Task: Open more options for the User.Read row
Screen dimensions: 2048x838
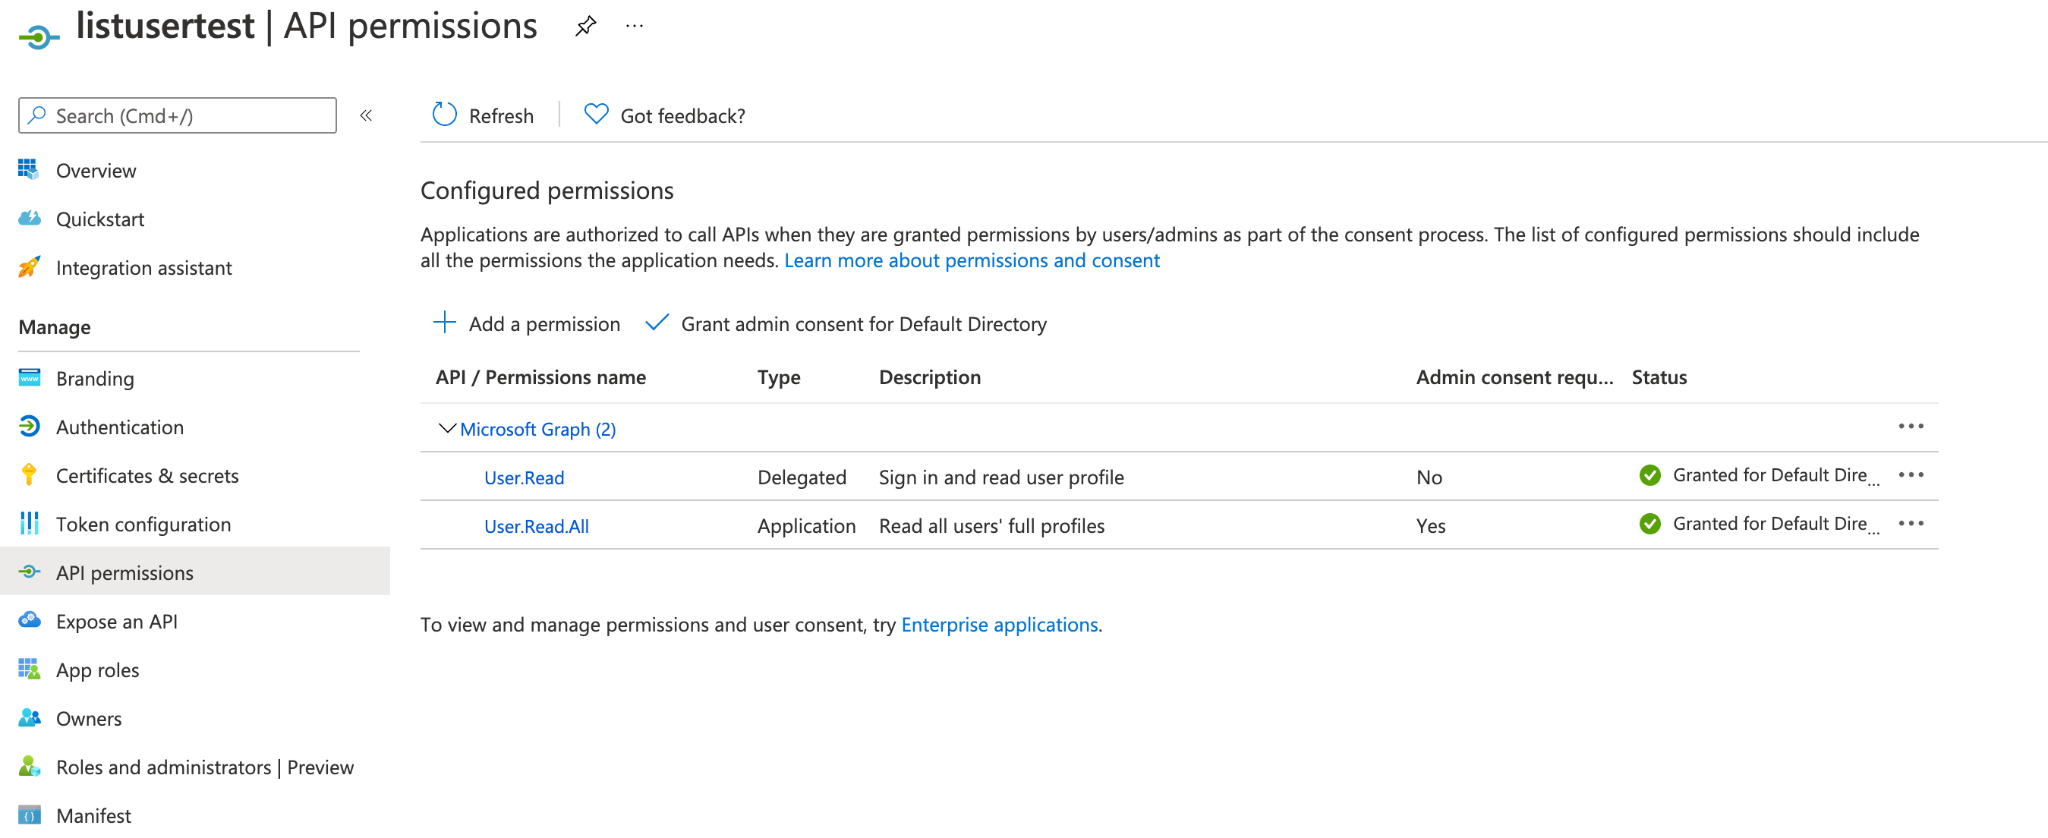Action: [1910, 475]
